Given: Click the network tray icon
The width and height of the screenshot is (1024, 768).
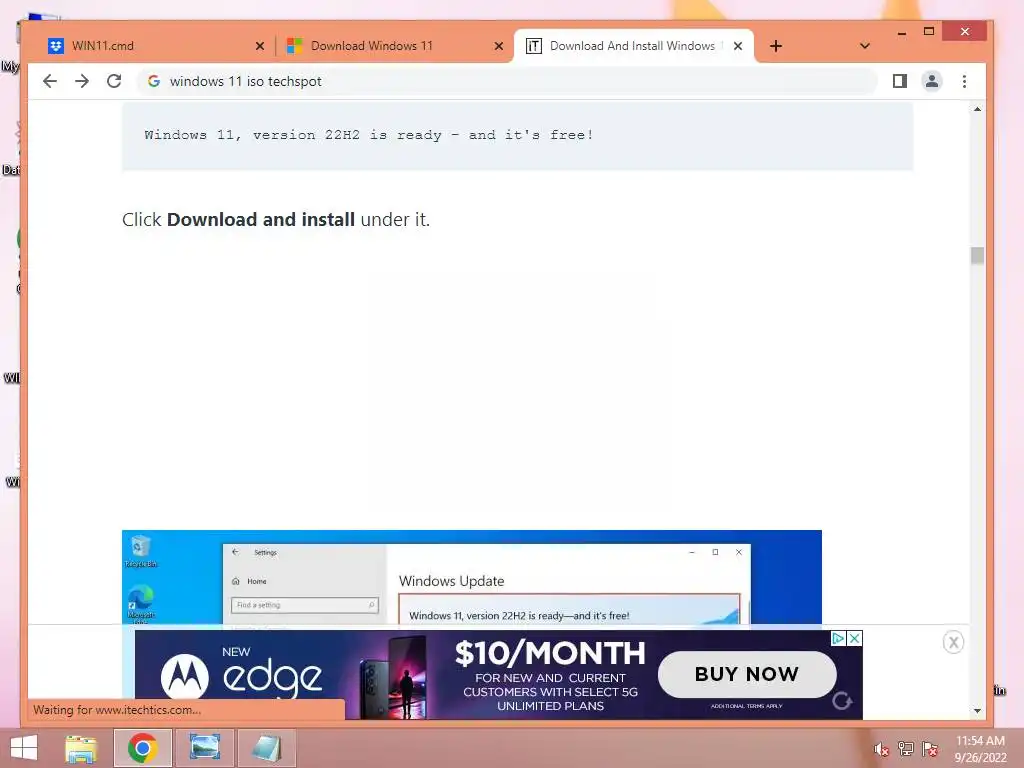Looking at the screenshot, I should click(906, 748).
